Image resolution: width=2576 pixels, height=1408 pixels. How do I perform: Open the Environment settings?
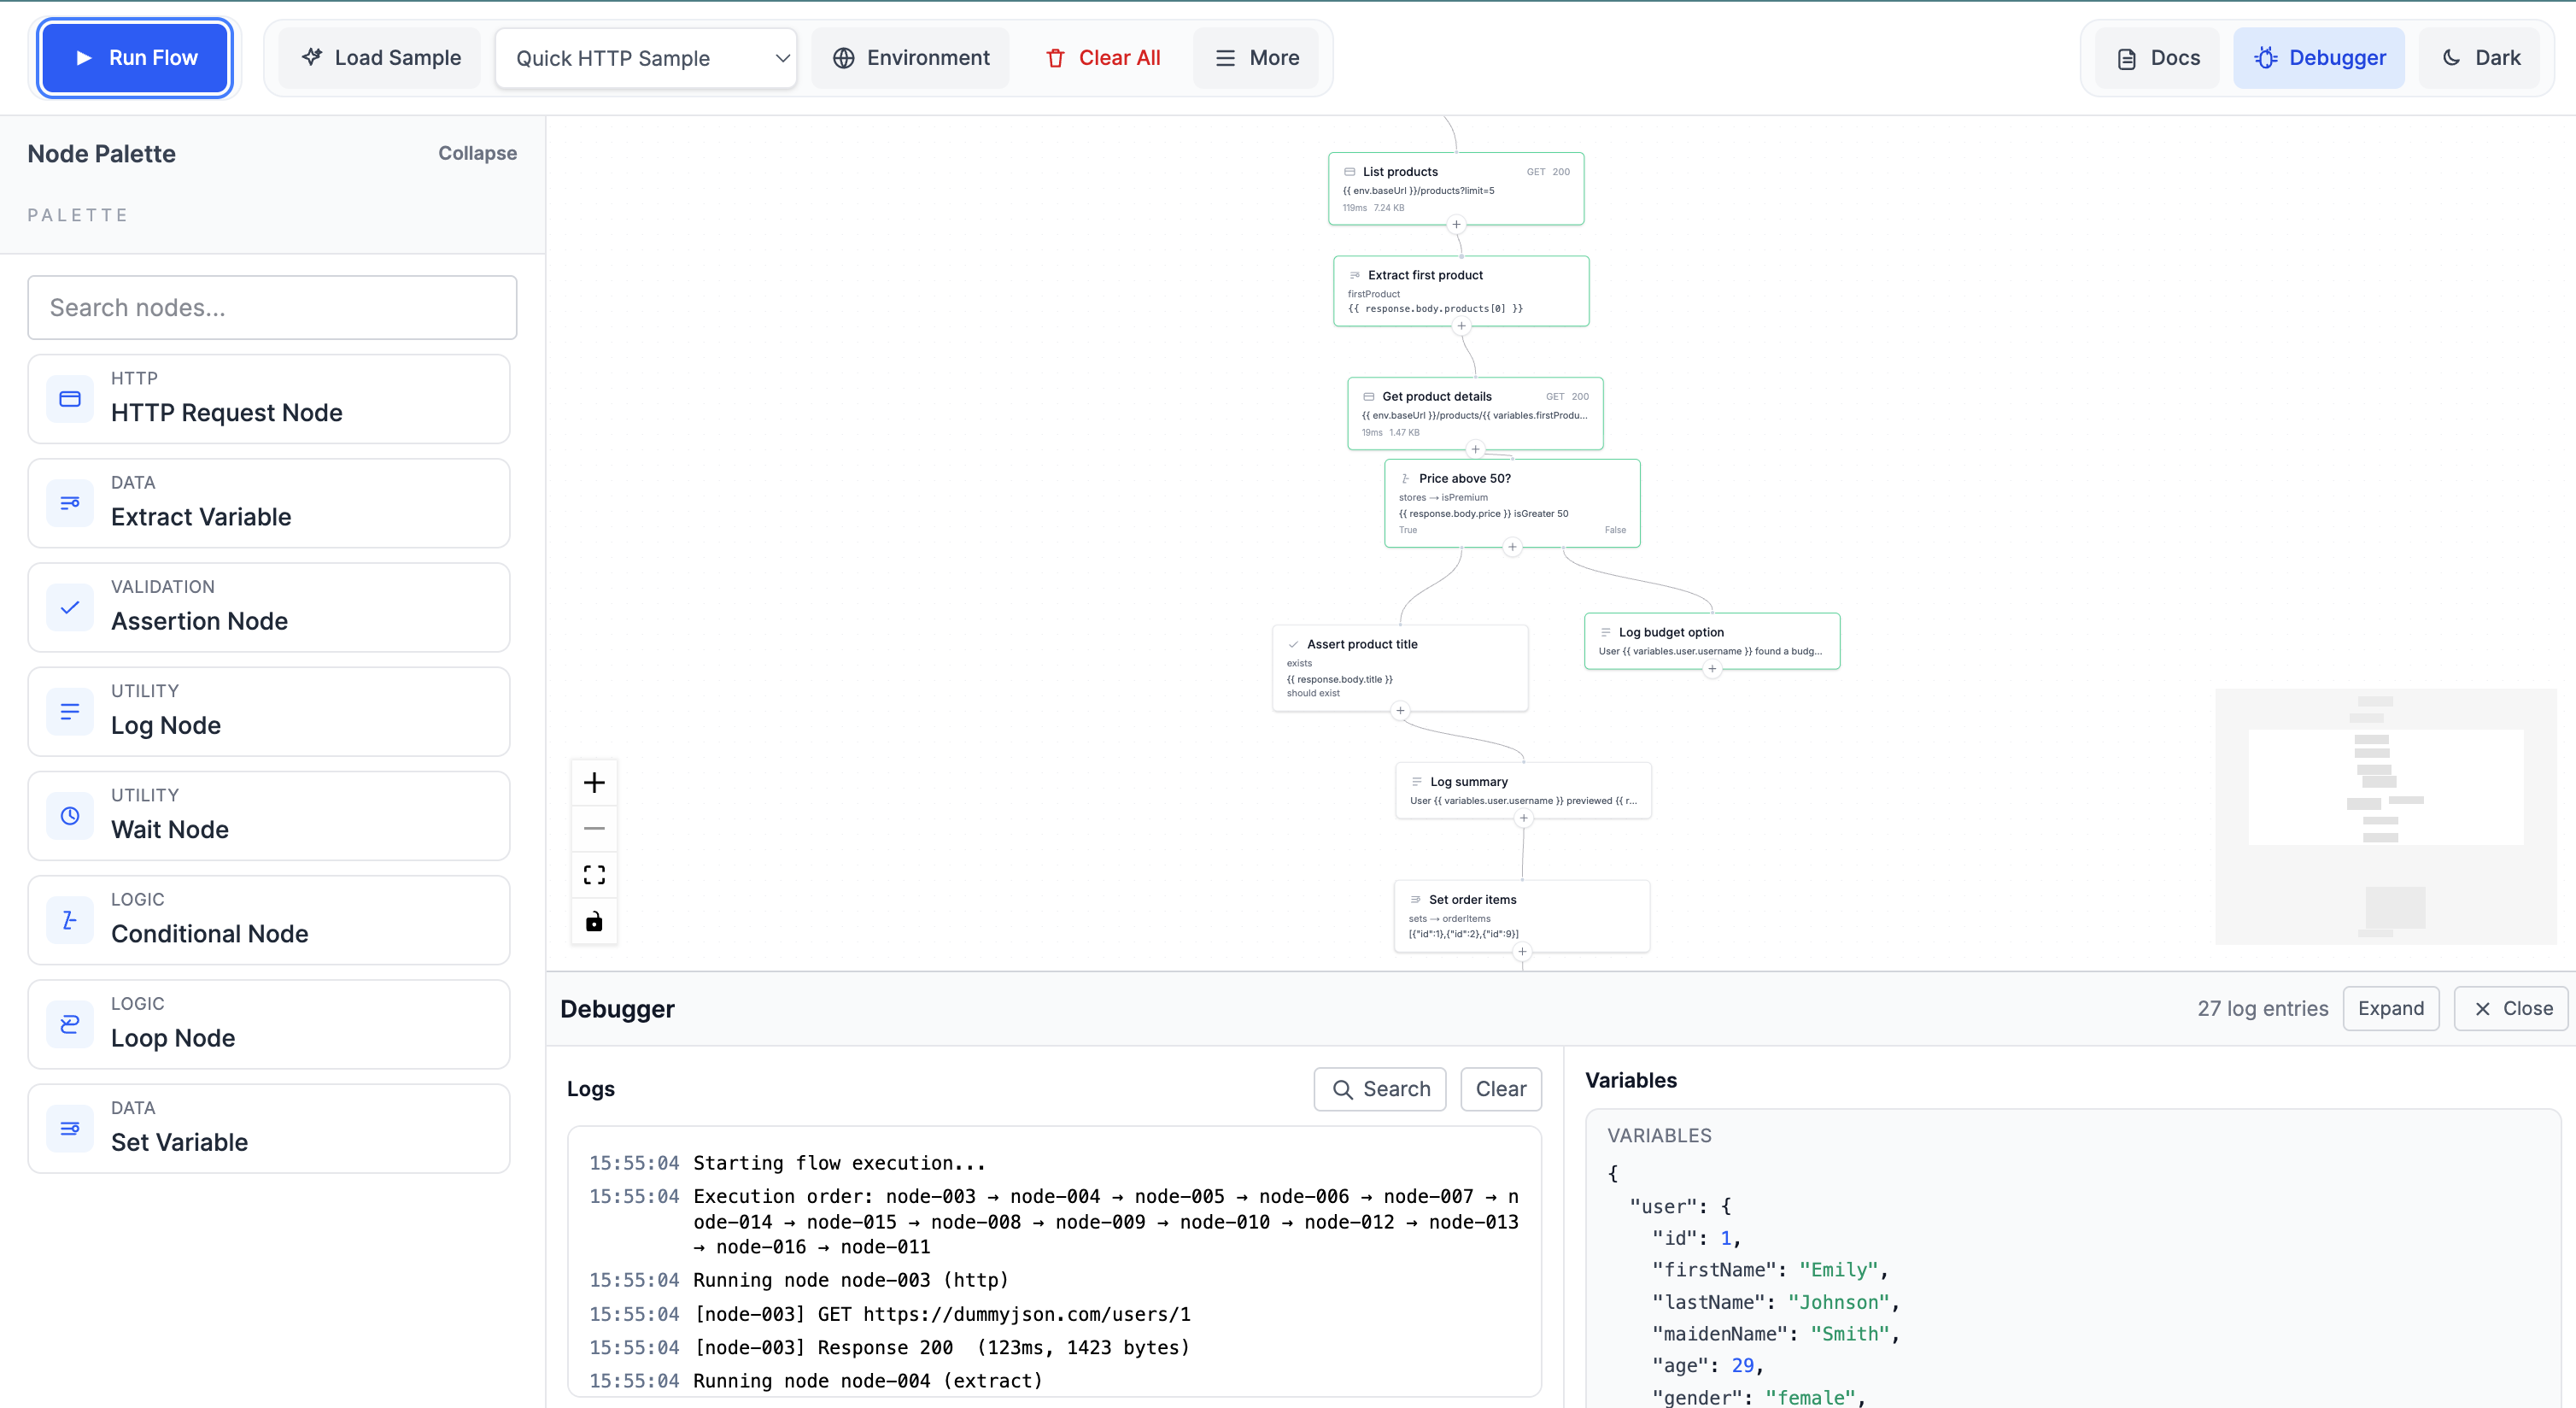coord(909,57)
